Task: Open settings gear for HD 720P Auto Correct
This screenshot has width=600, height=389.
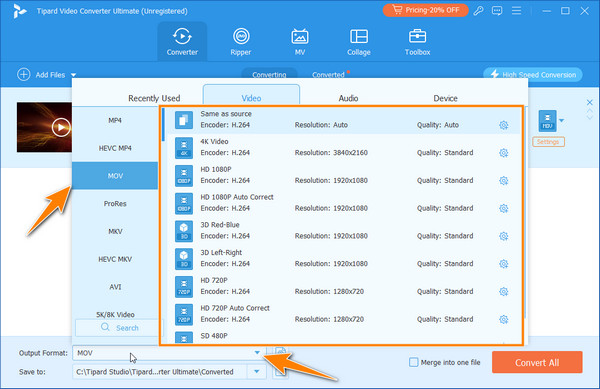Action: click(x=504, y=319)
